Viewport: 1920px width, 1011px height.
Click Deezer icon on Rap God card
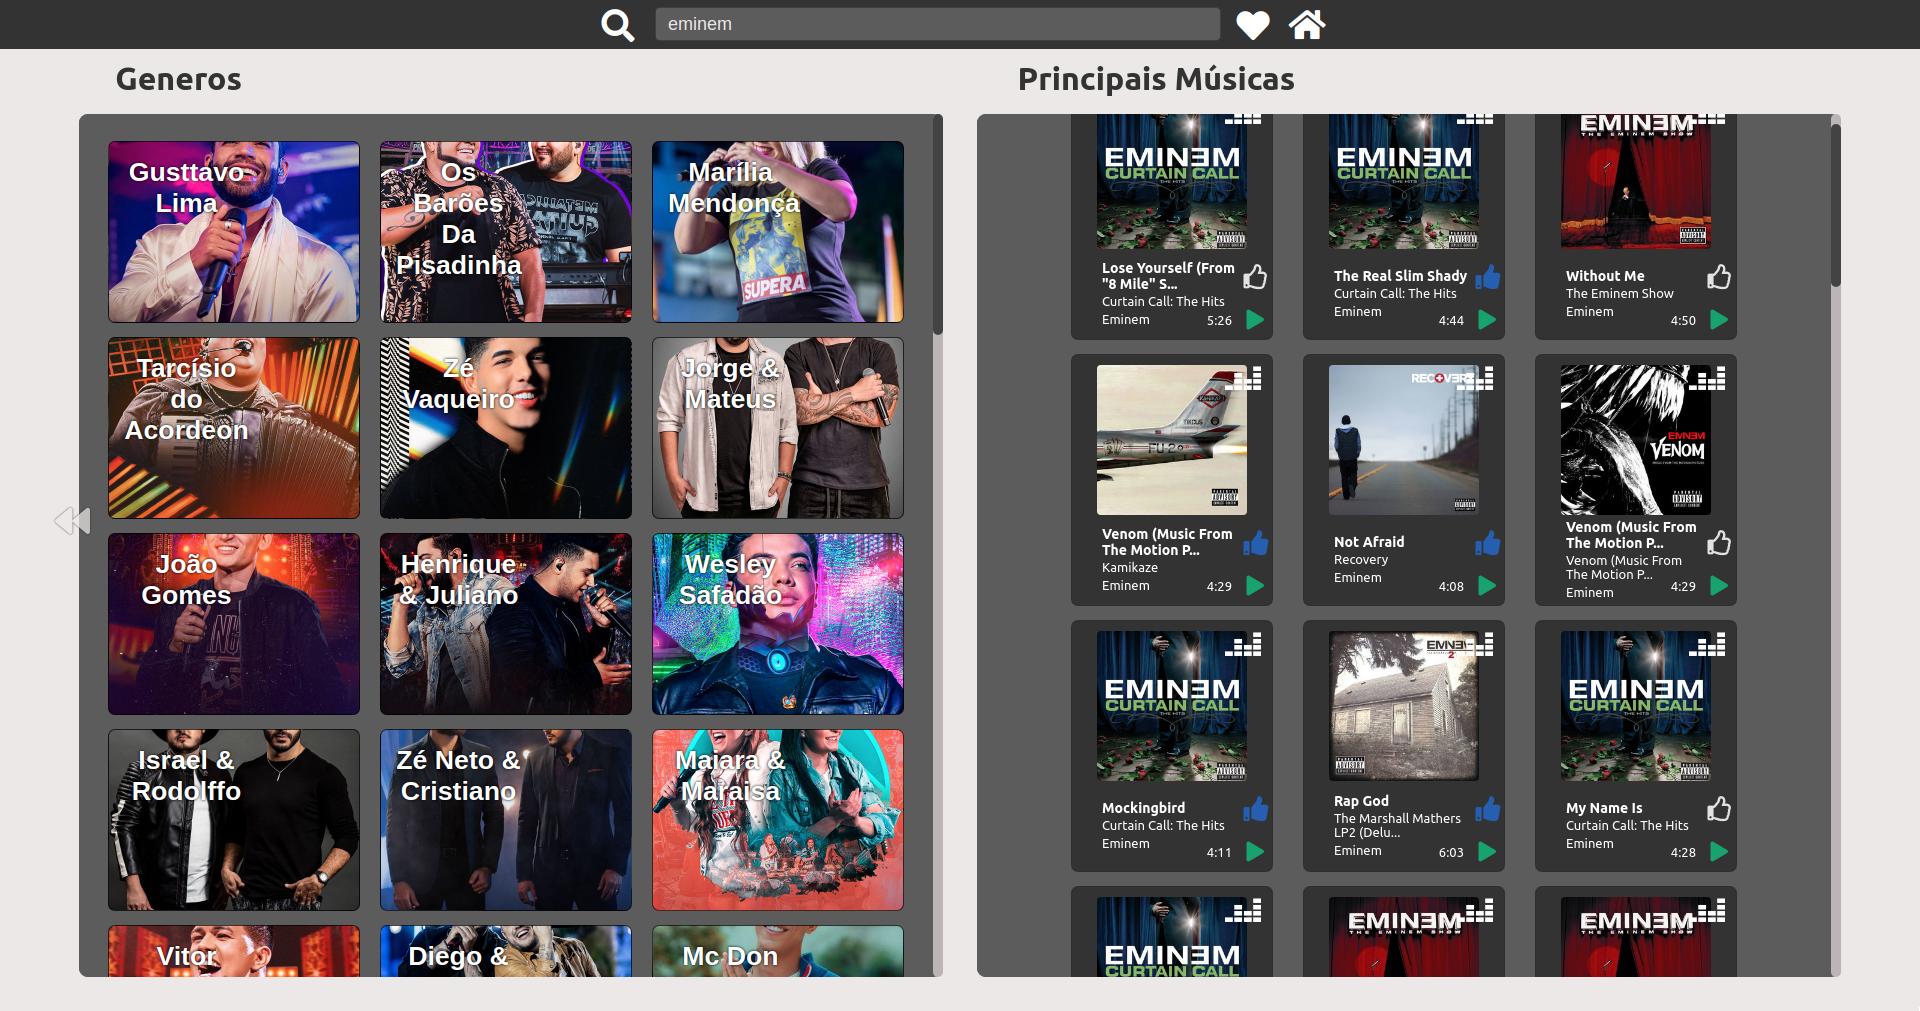pyautogui.click(x=1475, y=644)
